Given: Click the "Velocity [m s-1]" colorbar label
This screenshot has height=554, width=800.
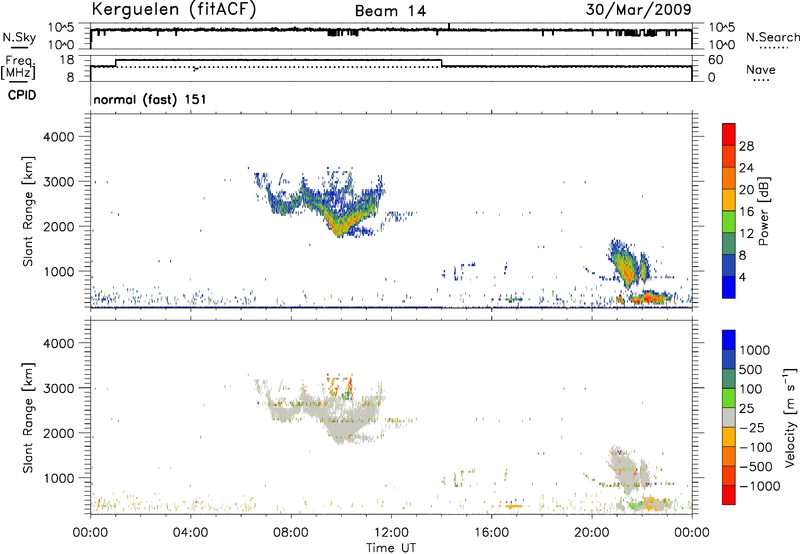Looking at the screenshot, I should pos(790,417).
